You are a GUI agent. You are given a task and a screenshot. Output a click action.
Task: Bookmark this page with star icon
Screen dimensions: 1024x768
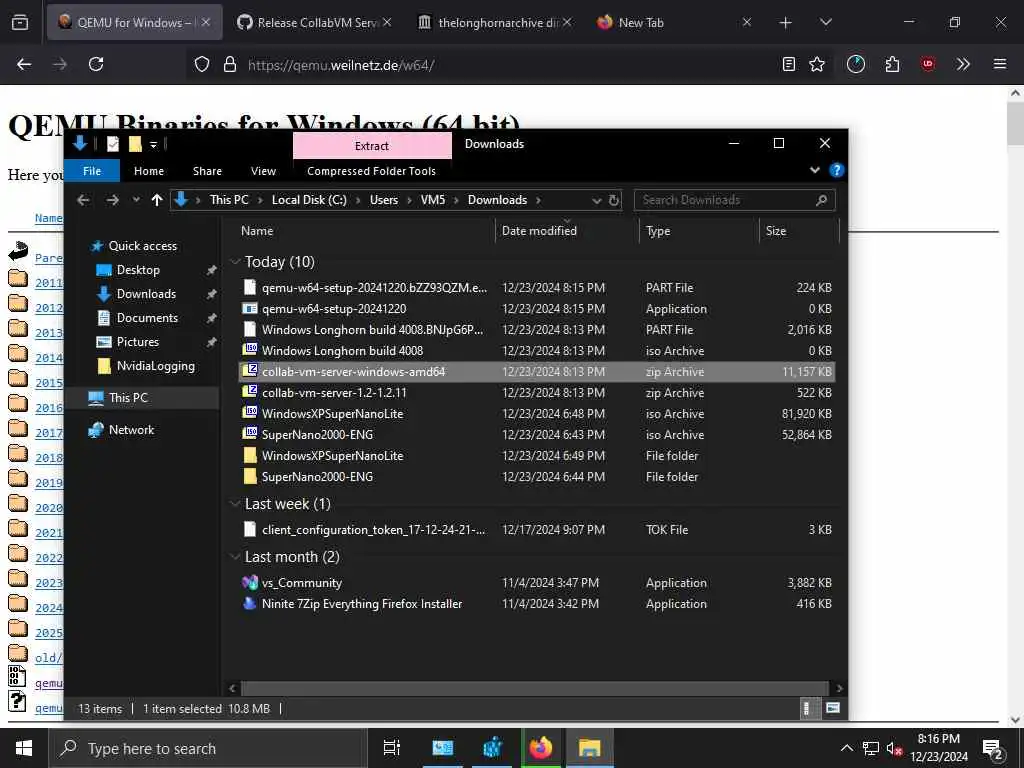817,64
